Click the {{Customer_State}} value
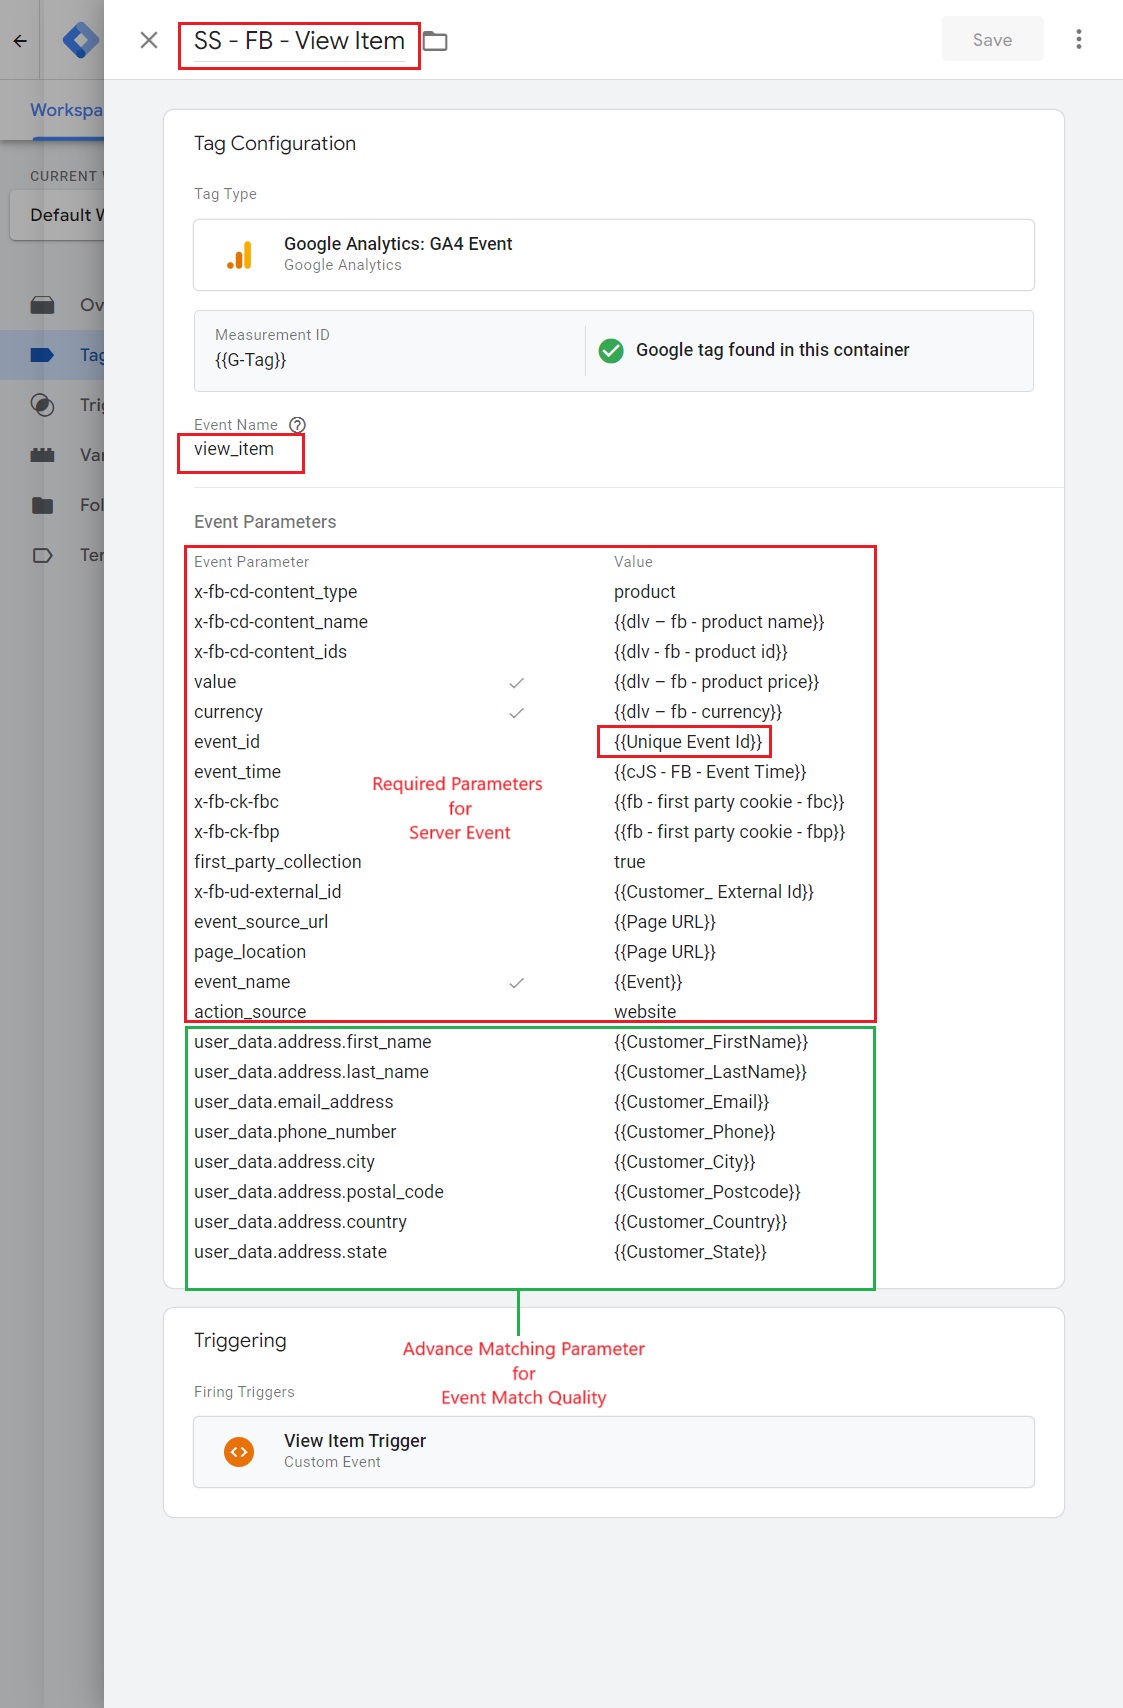This screenshot has width=1123, height=1708. 690,1252
